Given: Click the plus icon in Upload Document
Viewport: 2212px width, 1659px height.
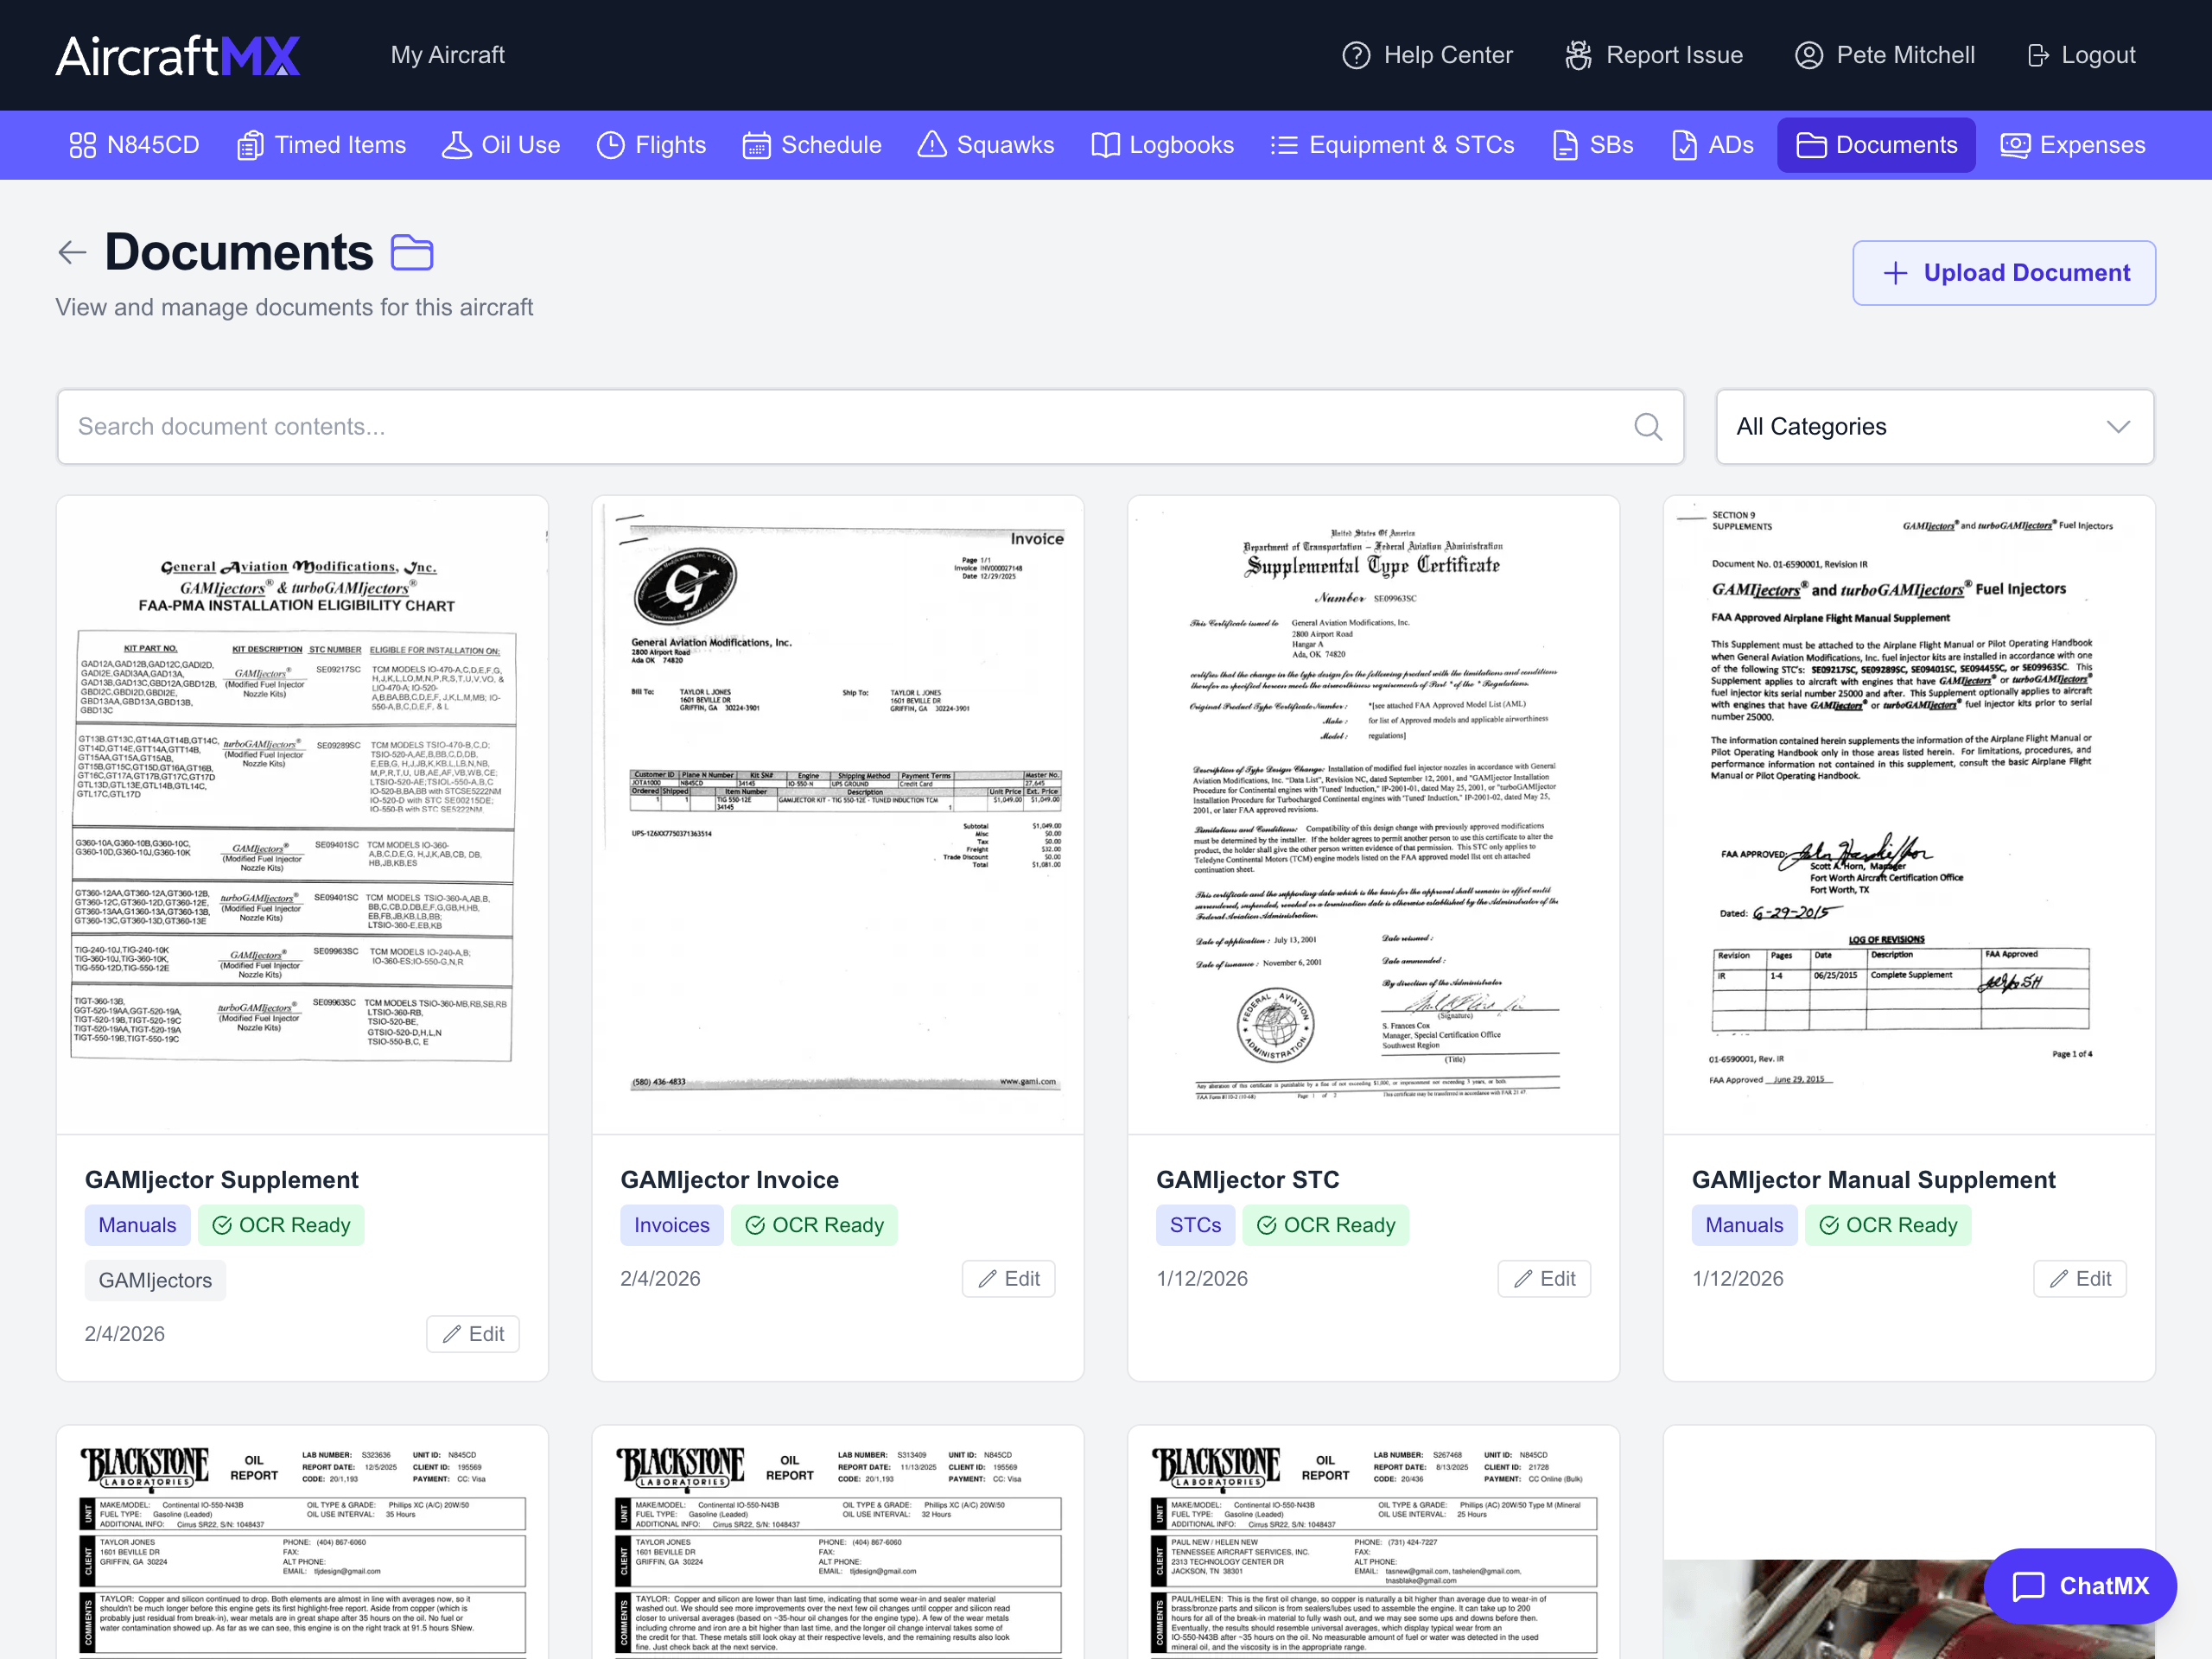Looking at the screenshot, I should tap(1895, 273).
